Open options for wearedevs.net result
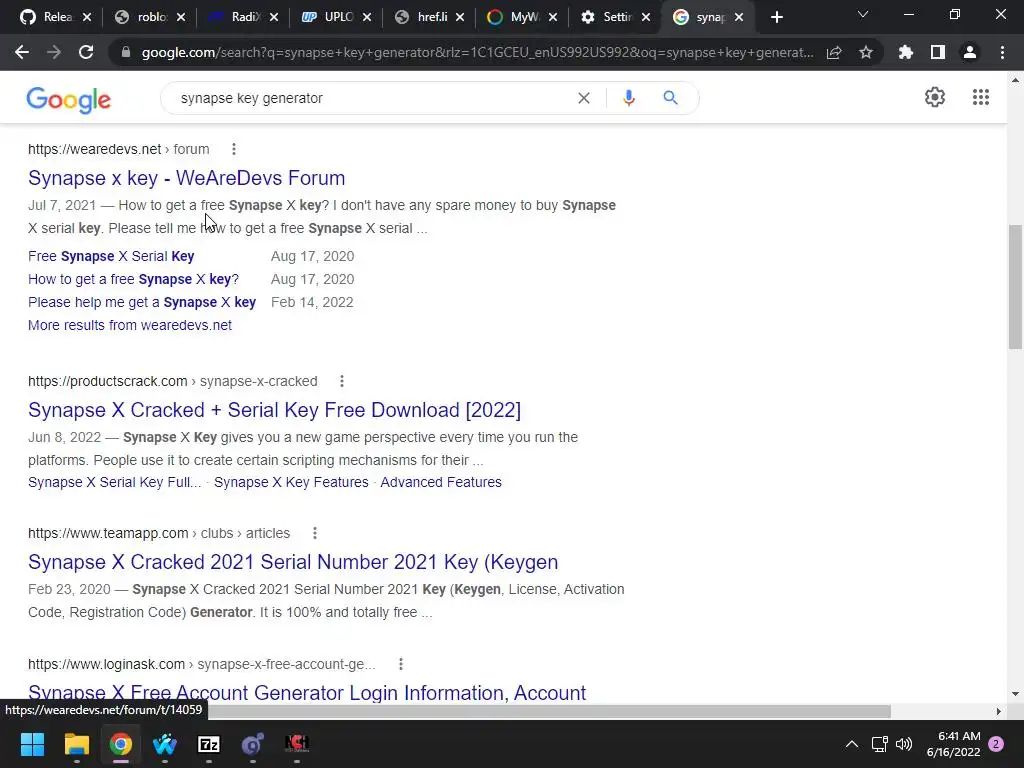The image size is (1024, 768). (234, 149)
